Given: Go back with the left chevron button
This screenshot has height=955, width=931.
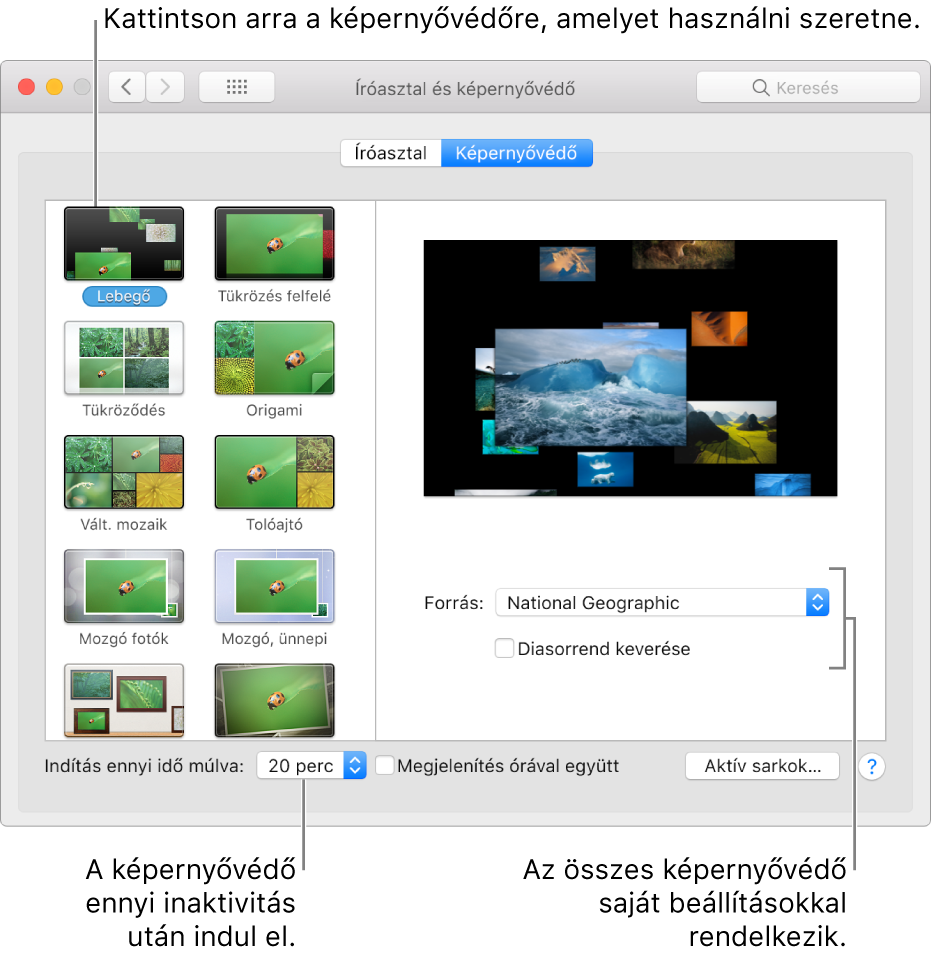Looking at the screenshot, I should (x=127, y=87).
